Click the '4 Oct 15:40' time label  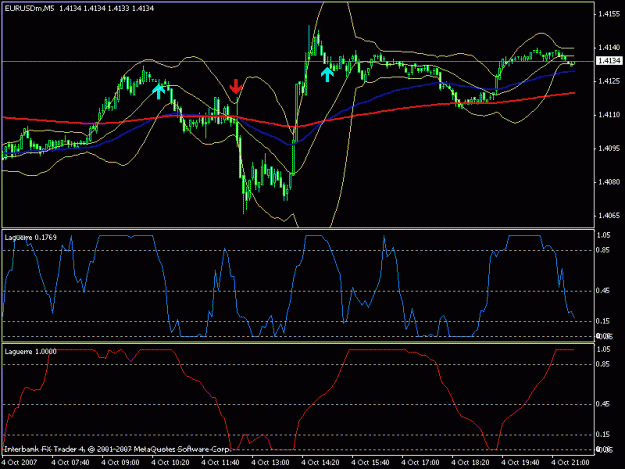[x=370, y=463]
